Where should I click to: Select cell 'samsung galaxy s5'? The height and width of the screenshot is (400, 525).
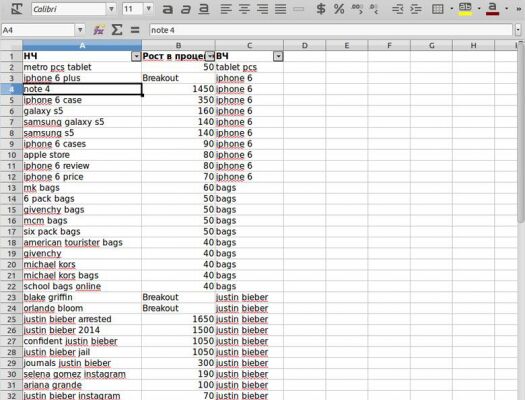[82, 122]
